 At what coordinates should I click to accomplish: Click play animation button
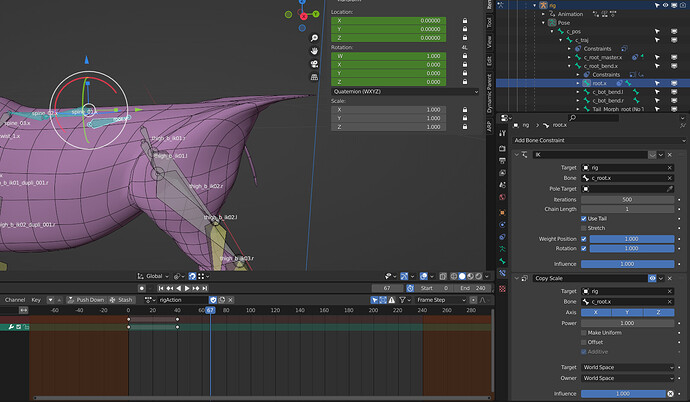tap(187, 288)
